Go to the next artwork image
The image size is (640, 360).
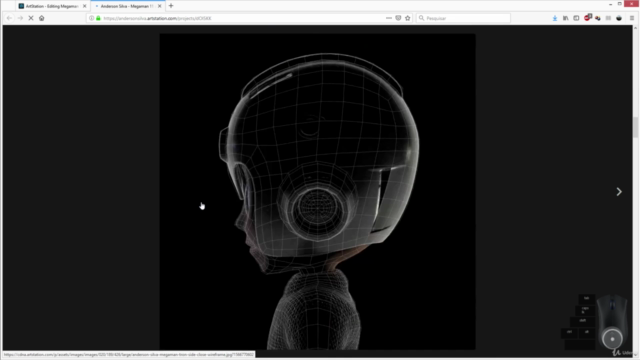619,191
